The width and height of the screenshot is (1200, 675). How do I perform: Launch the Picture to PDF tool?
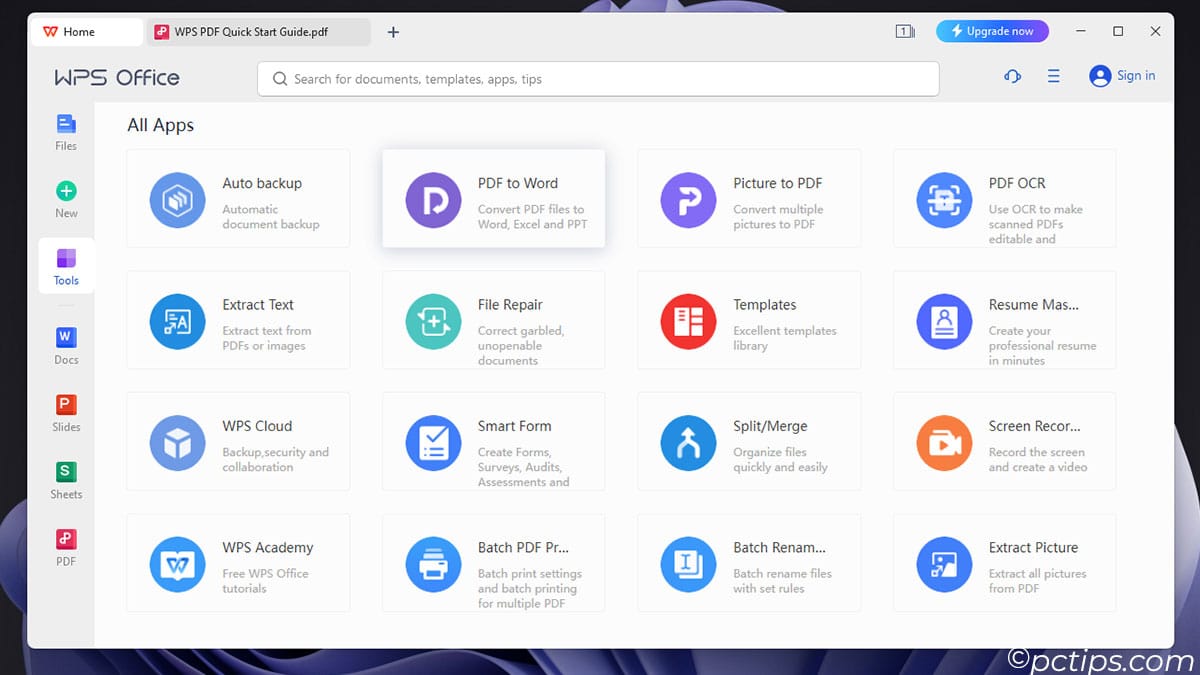pyautogui.click(x=749, y=197)
